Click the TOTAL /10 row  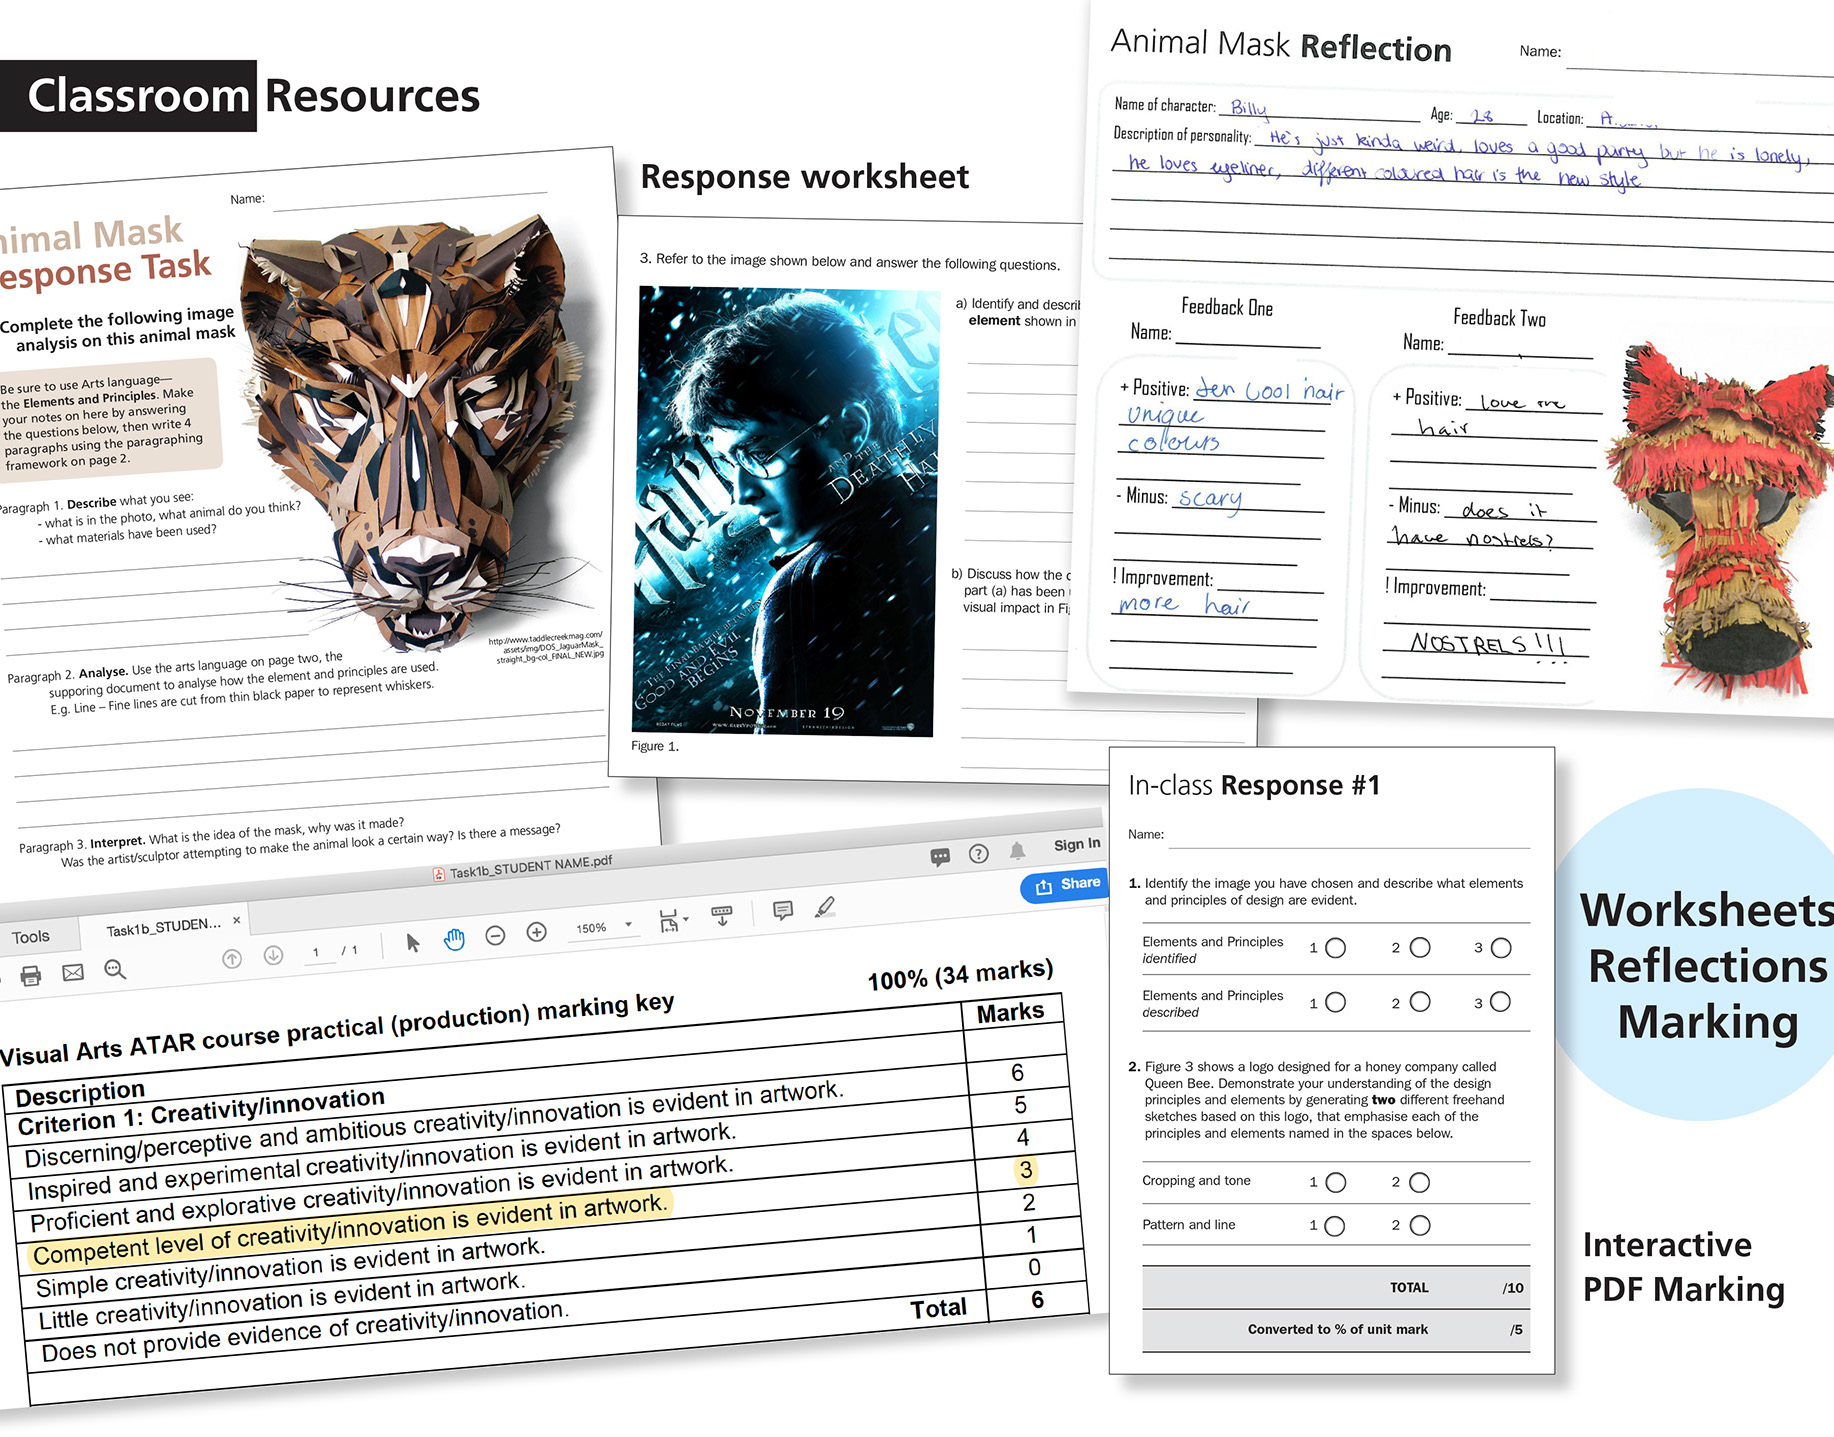[x=1336, y=1288]
